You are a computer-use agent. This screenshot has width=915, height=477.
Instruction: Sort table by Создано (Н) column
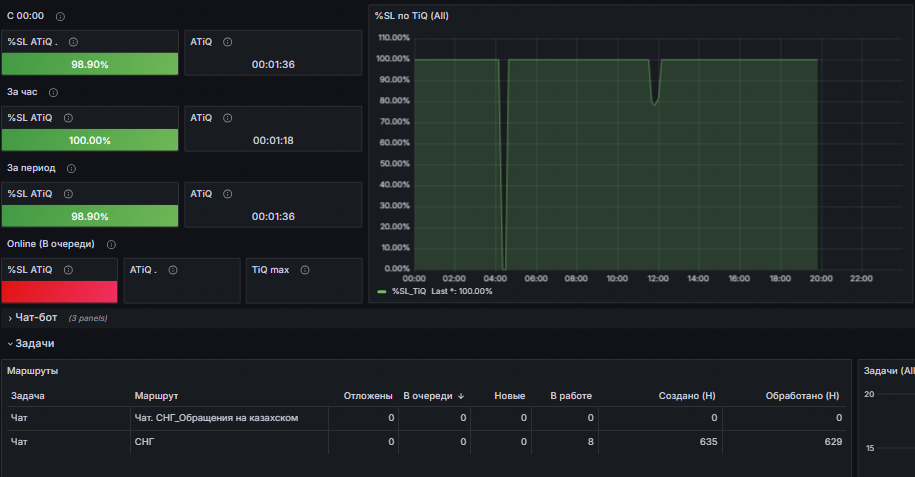coord(687,396)
